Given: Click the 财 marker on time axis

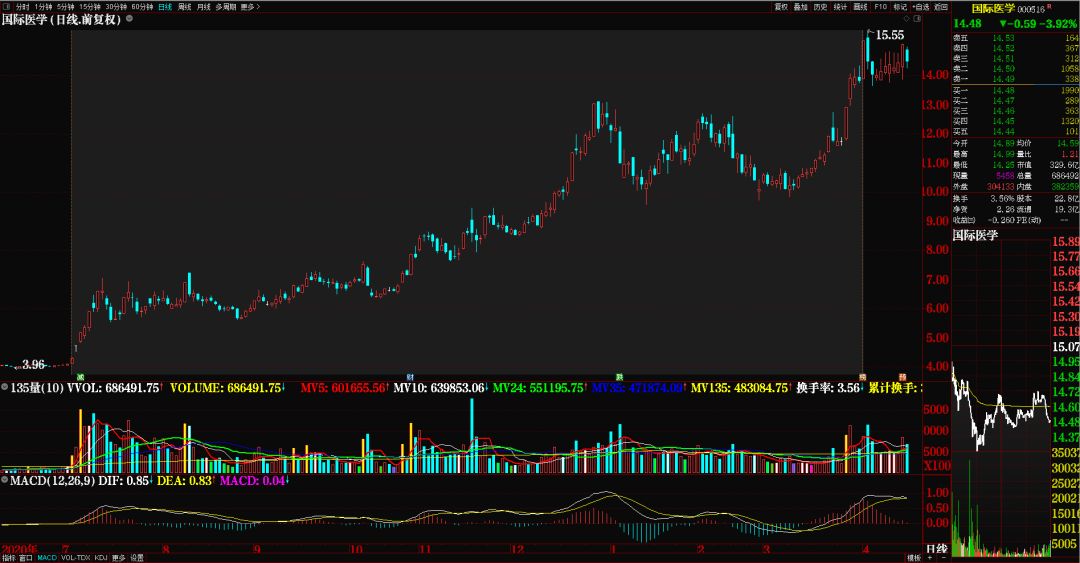Looking at the screenshot, I should 410,377.
